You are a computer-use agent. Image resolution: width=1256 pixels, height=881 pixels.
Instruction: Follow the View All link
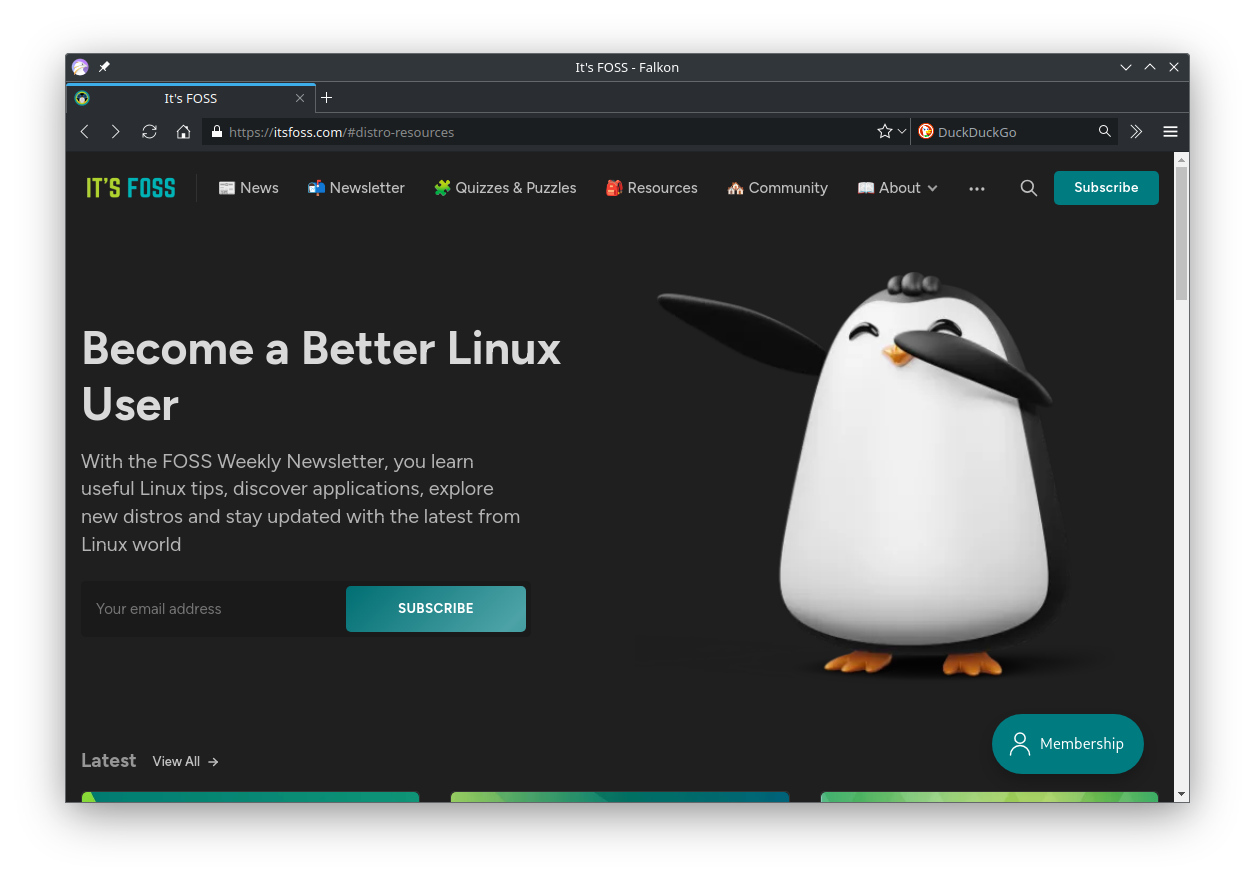tap(176, 761)
